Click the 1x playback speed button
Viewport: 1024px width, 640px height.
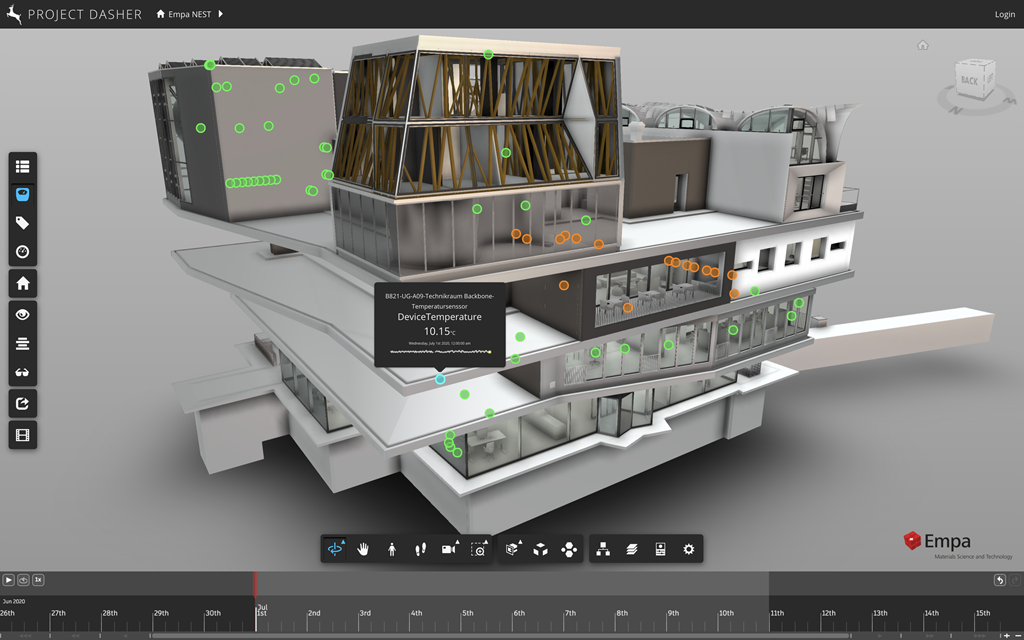[38, 579]
